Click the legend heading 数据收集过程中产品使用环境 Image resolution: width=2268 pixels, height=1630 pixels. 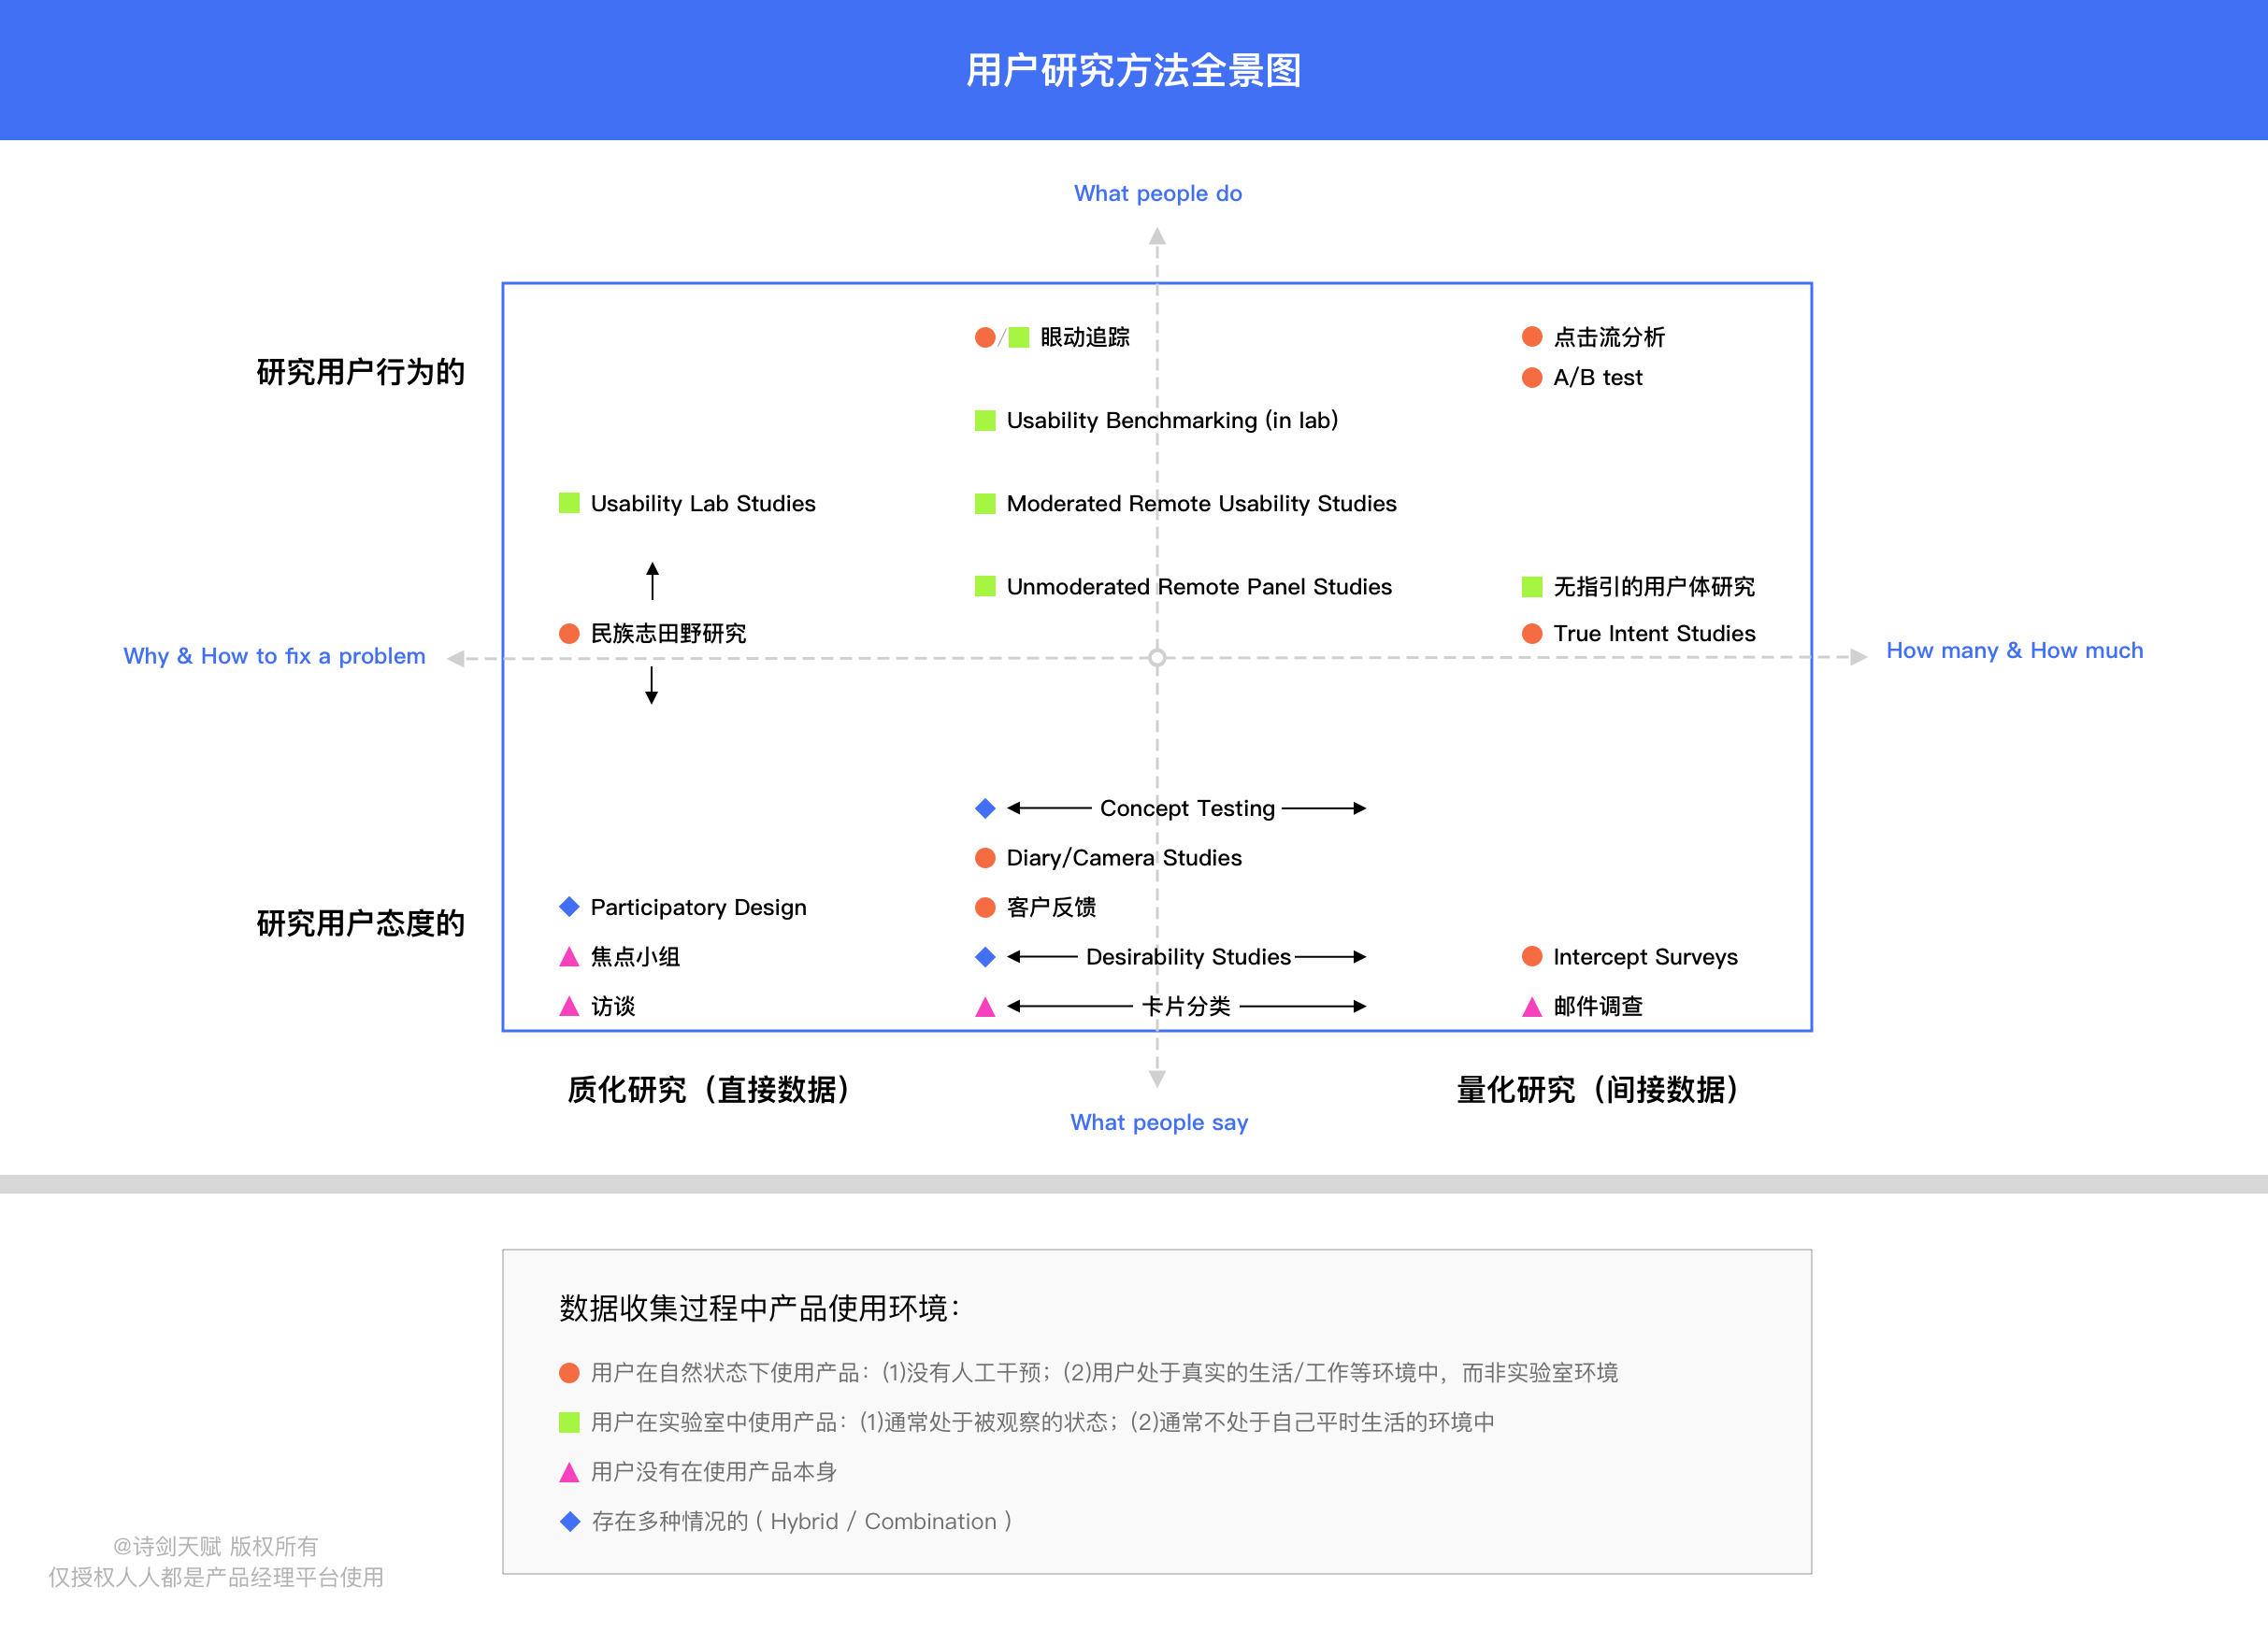(760, 1308)
